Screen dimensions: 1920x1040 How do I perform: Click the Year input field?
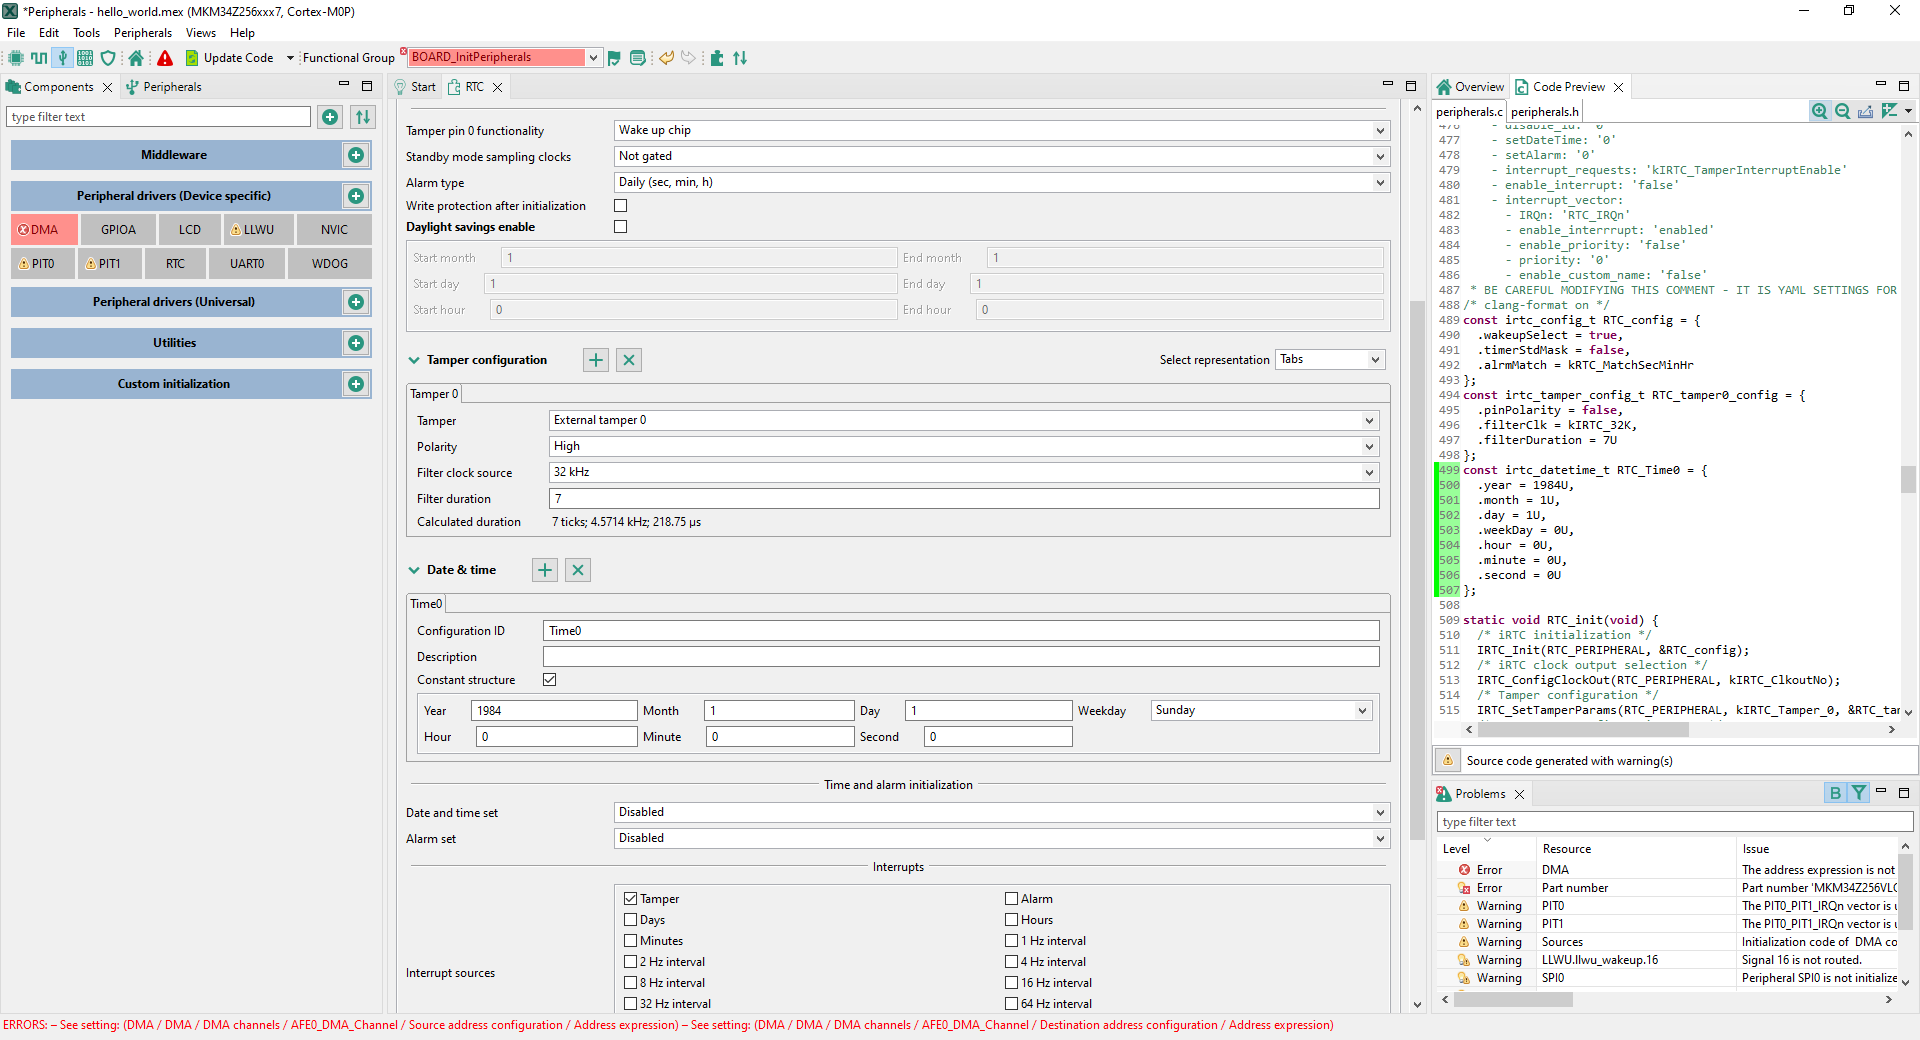click(554, 710)
